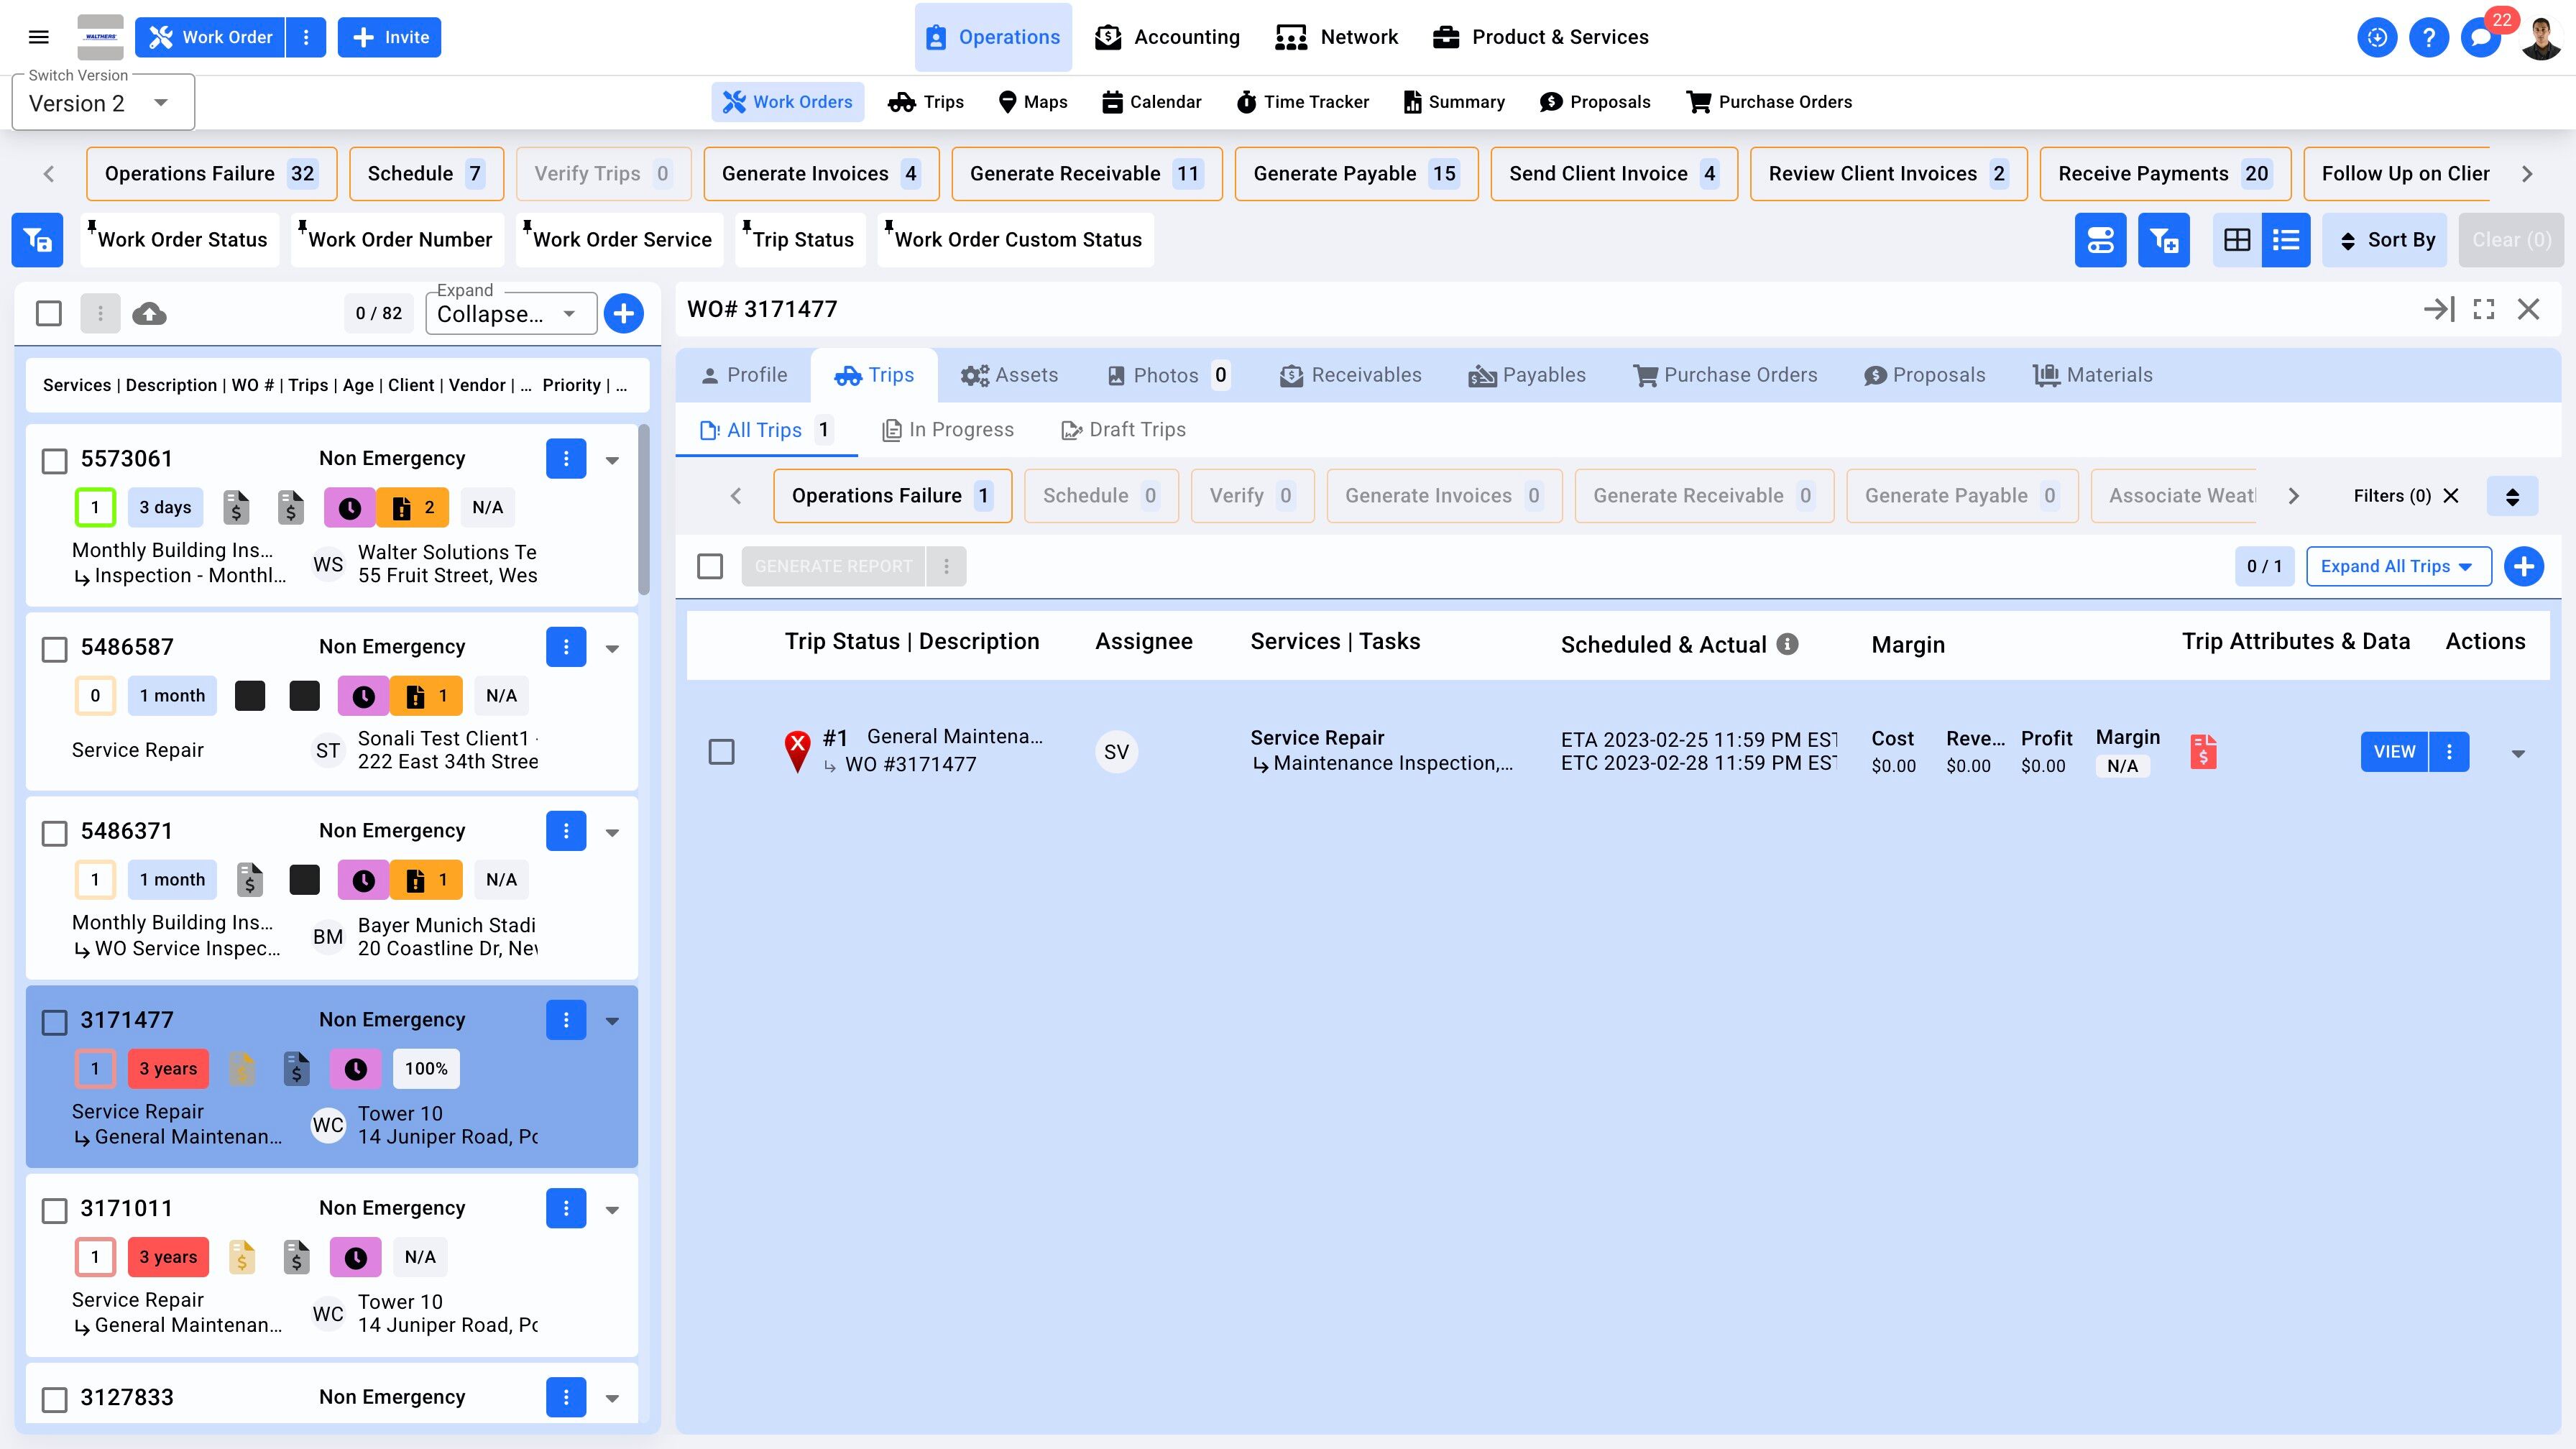Viewport: 2576px width, 1449px height.
Task: Switch to grid table view icon
Action: click(x=2237, y=240)
